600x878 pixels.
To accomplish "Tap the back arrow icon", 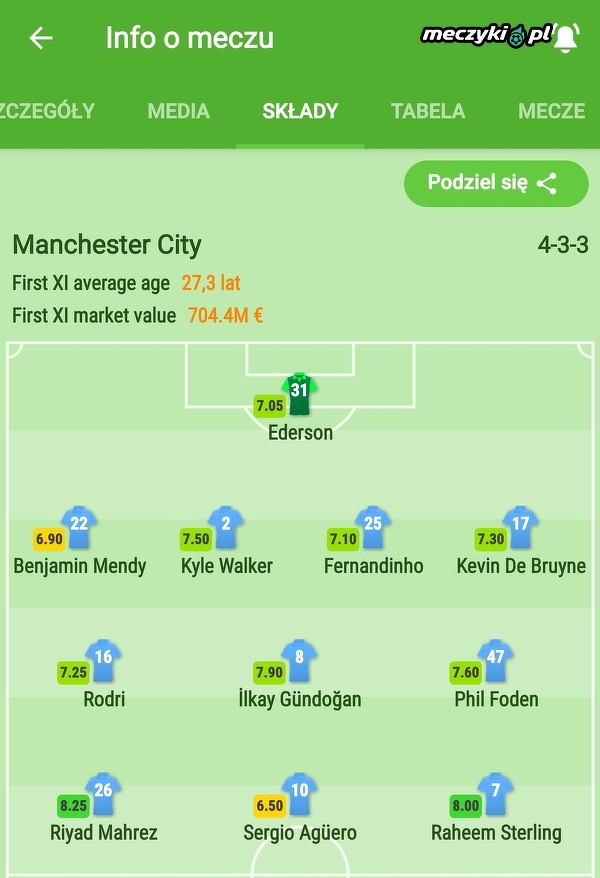I will pyautogui.click(x=41, y=39).
